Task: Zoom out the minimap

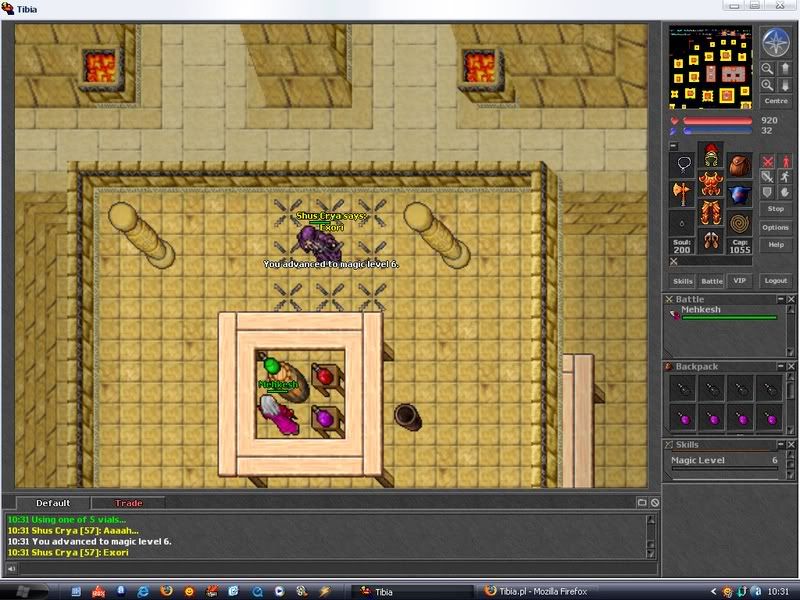Action: 767,68
